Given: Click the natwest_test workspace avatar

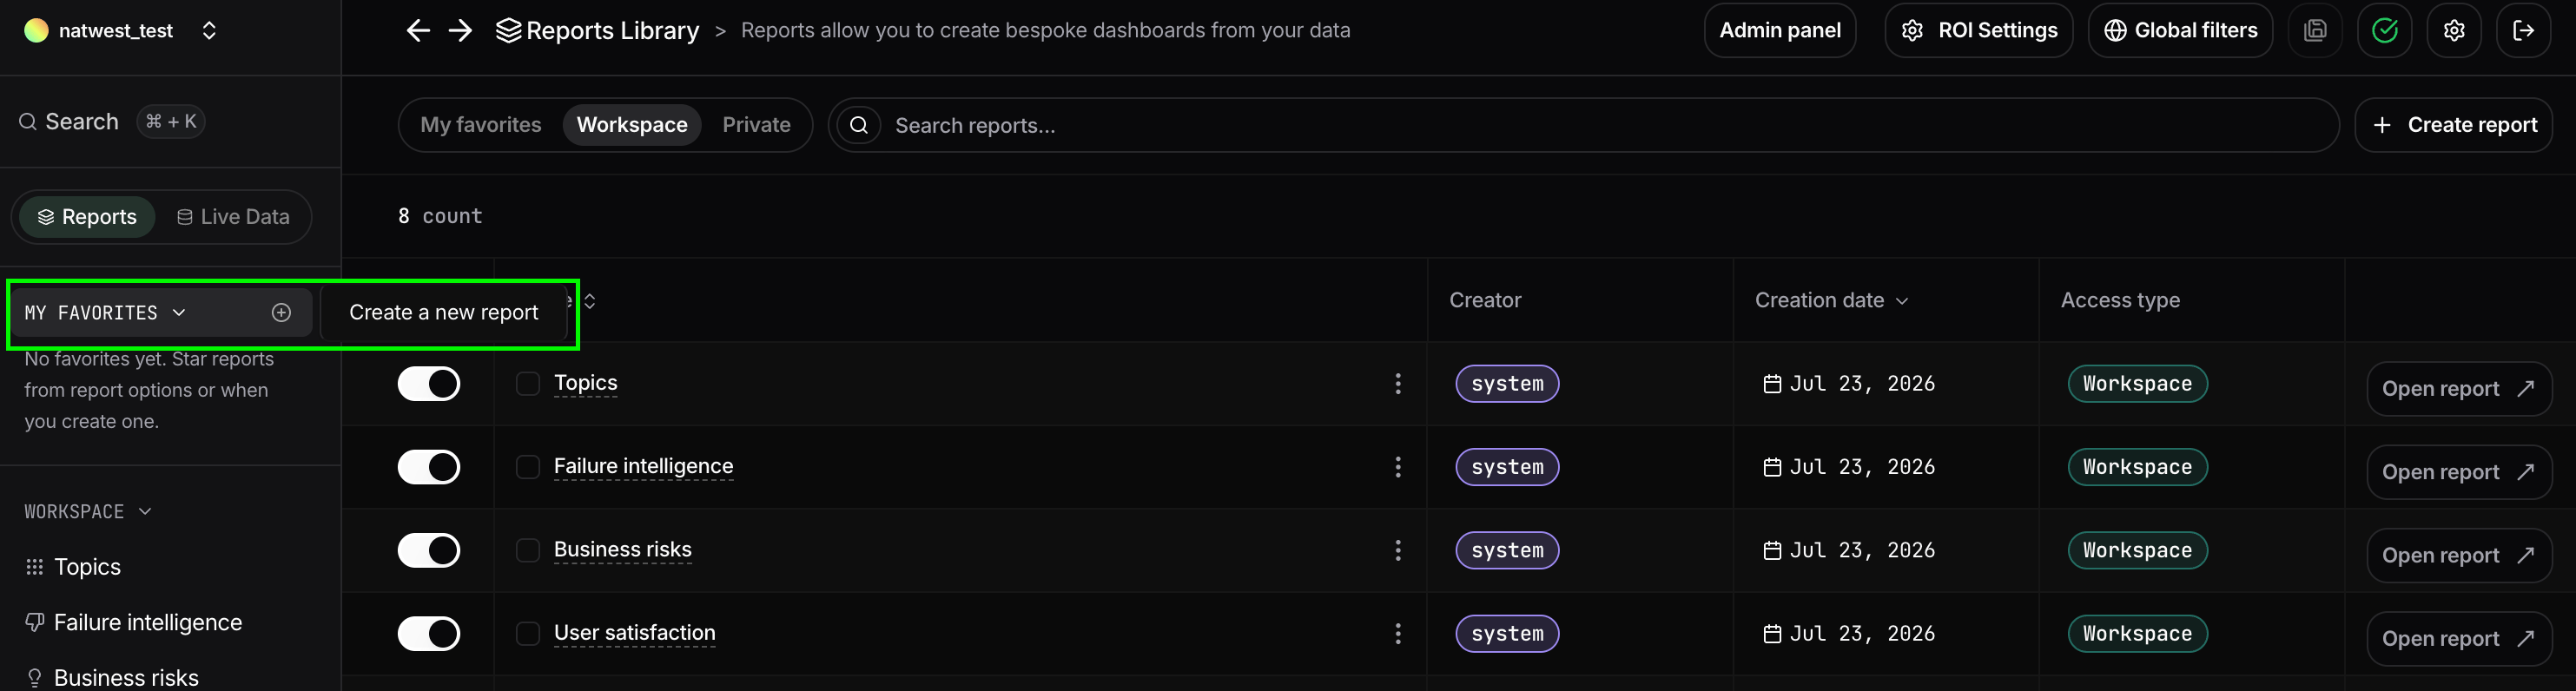Looking at the screenshot, I should click(x=36, y=31).
